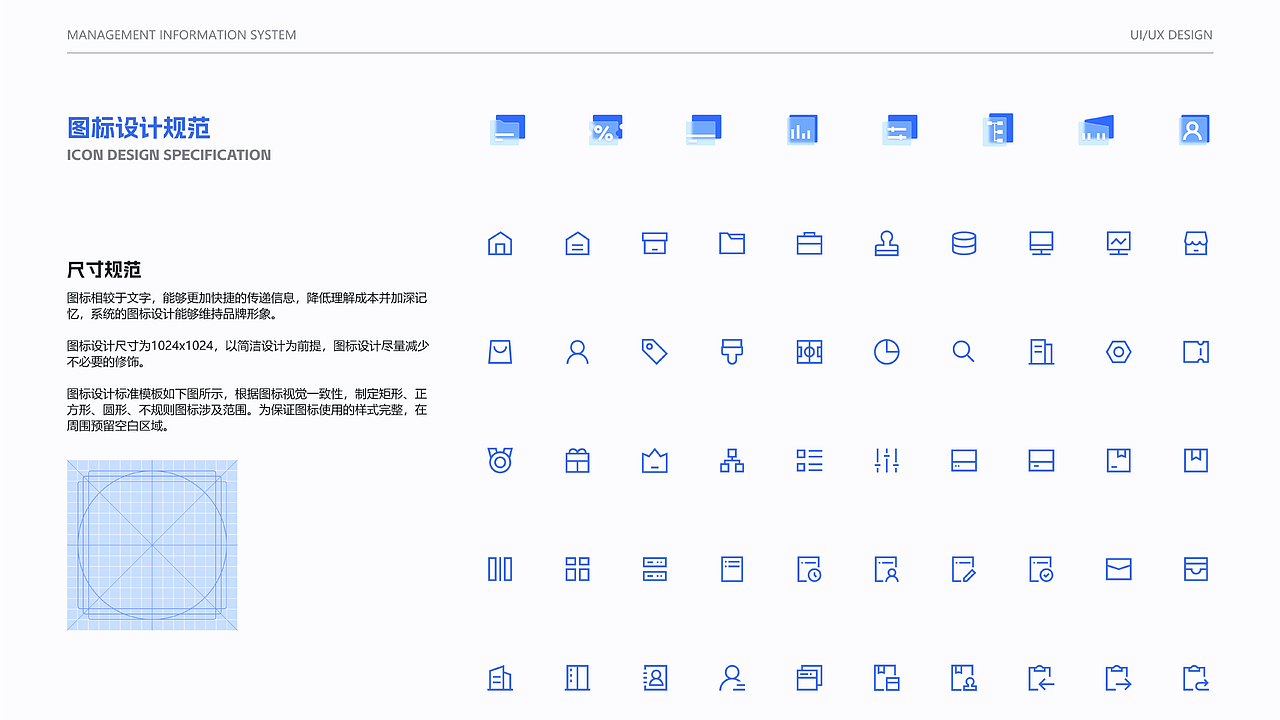Click the rubber stamp icon
The image size is (1280, 720).
(x=886, y=243)
